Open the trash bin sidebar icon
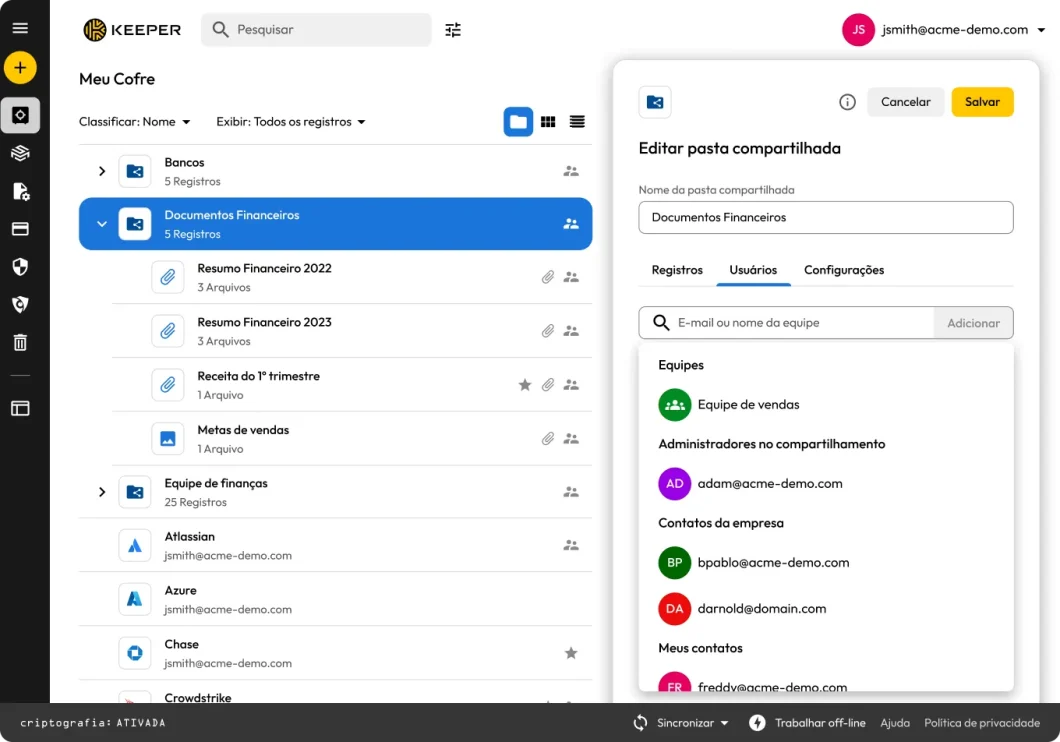Screen dimensions: 1060x742 (x=20, y=343)
